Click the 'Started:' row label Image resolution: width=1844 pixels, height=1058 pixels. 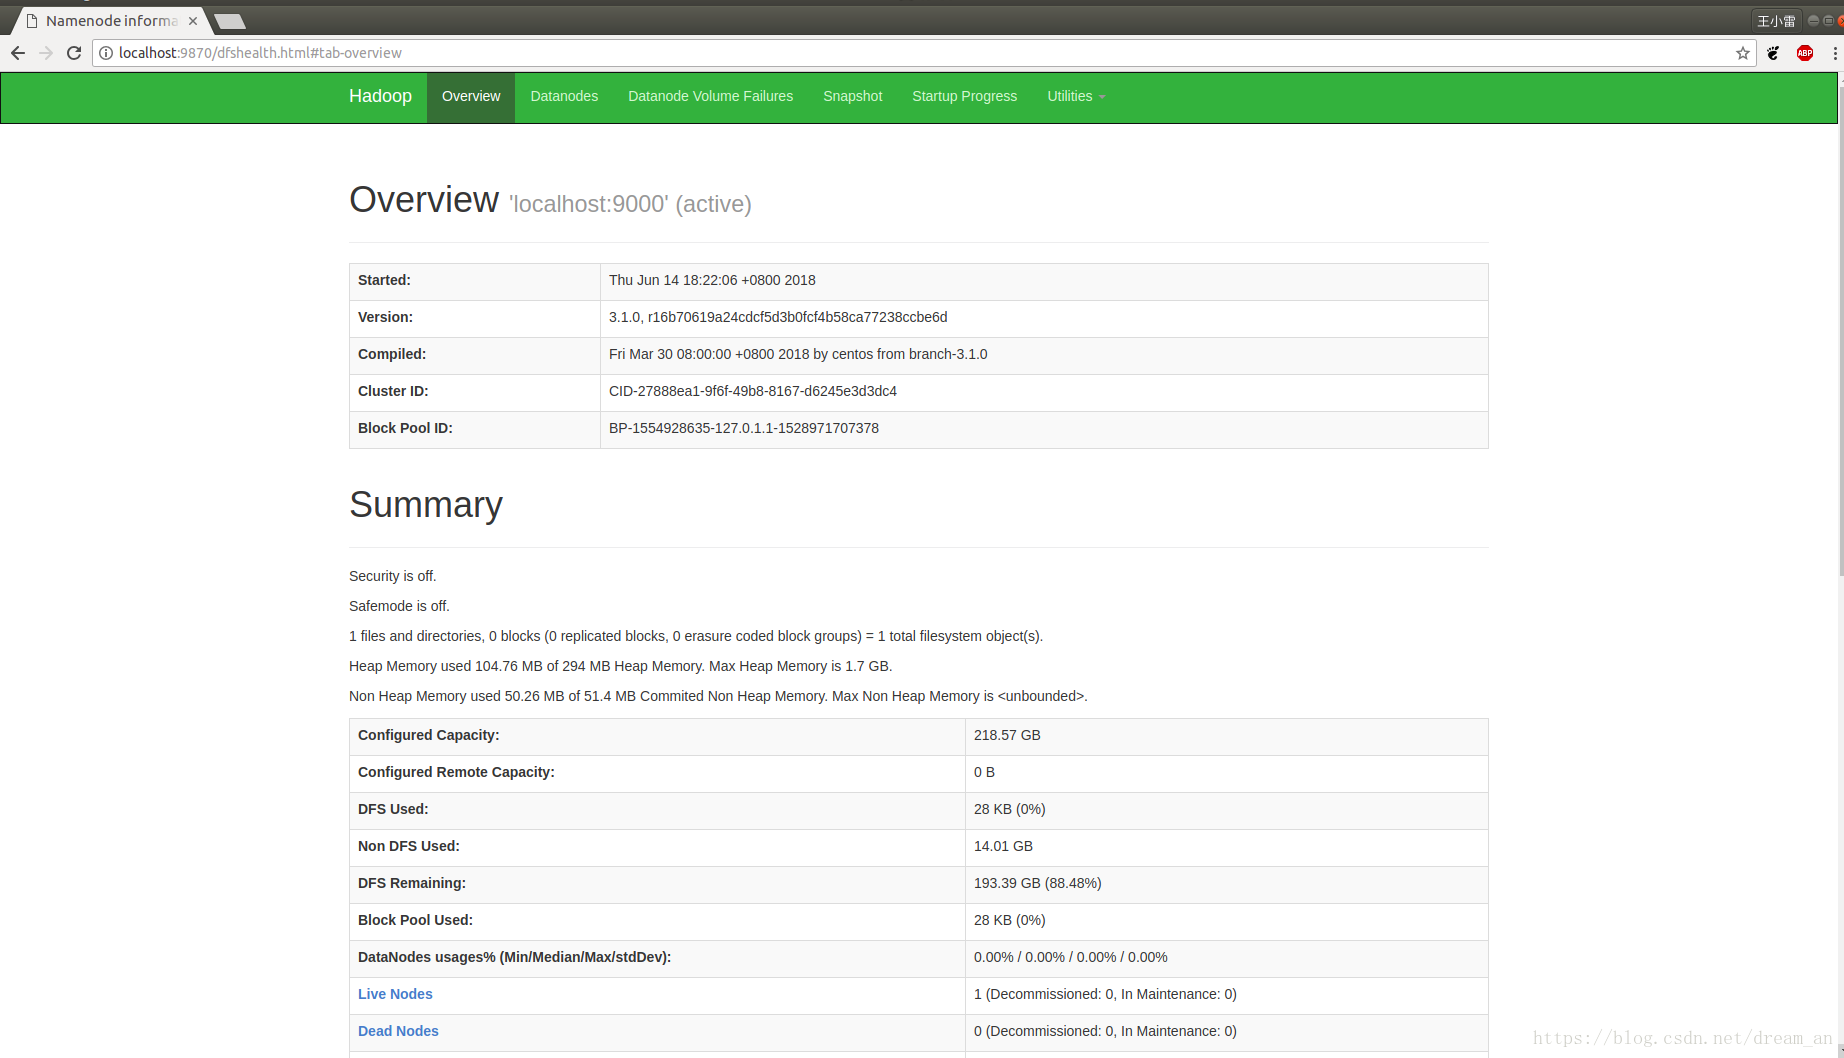(384, 280)
